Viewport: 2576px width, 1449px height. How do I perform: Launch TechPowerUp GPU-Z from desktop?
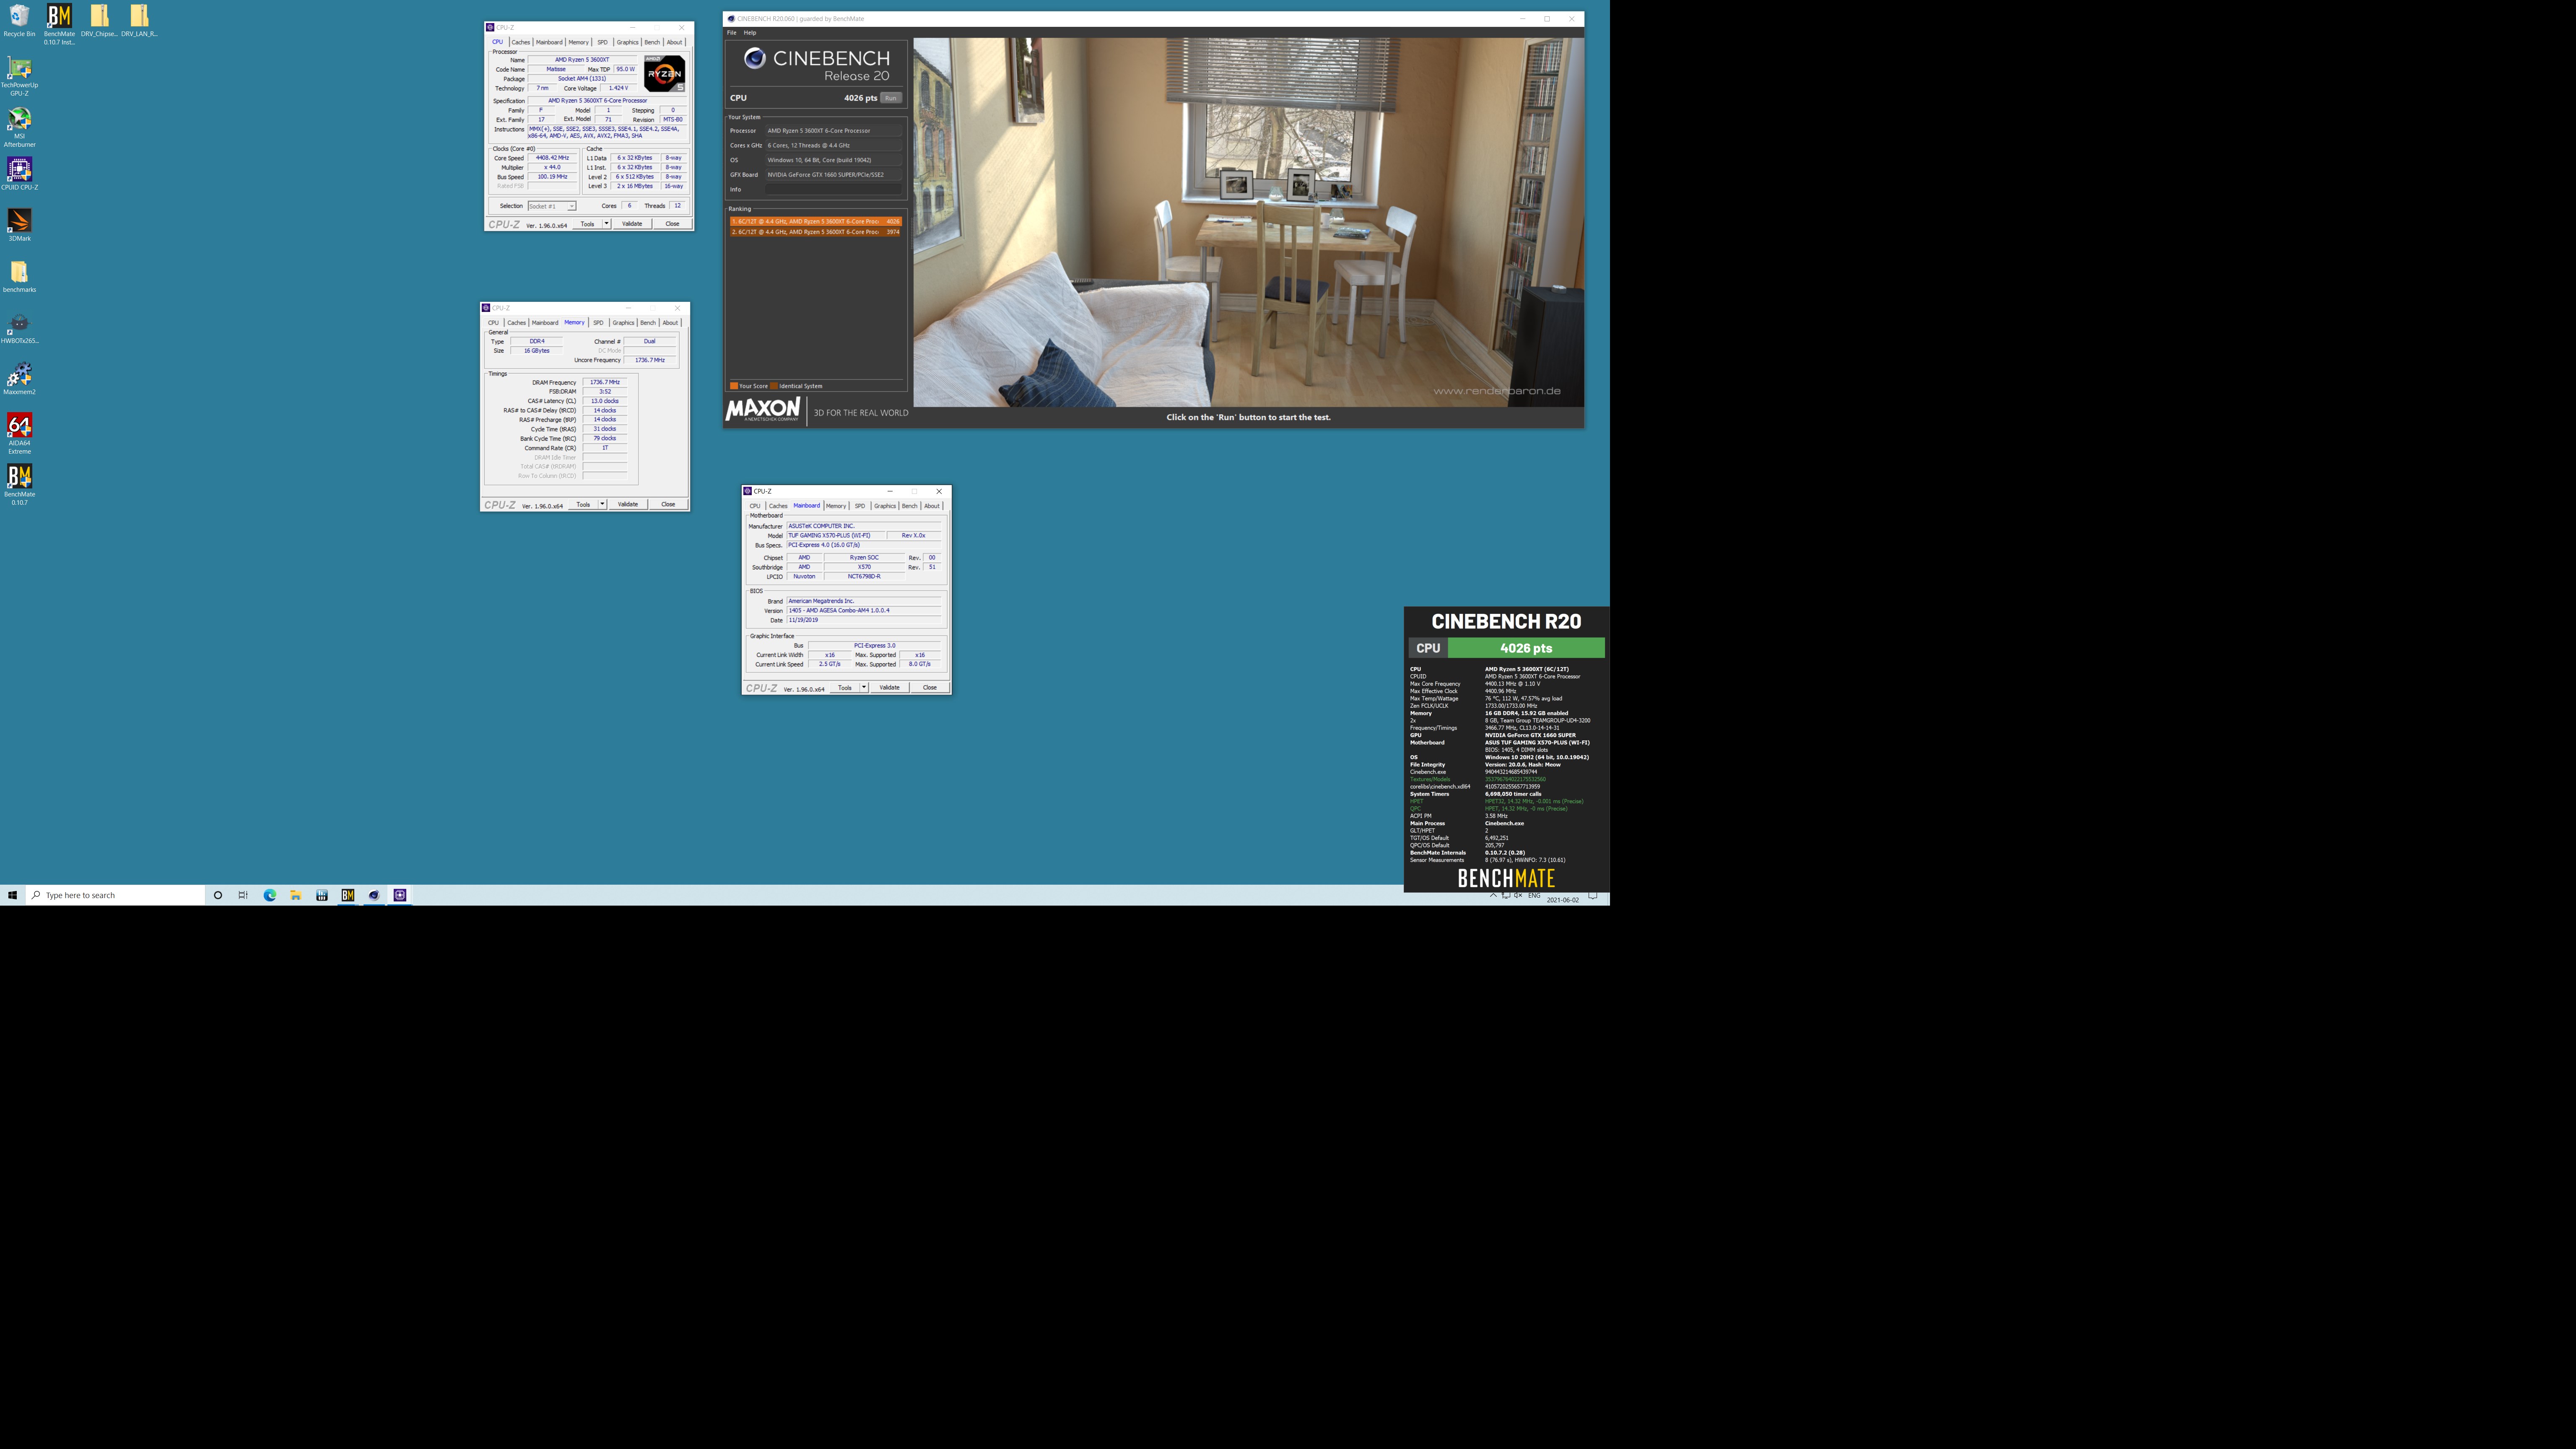click(19, 76)
